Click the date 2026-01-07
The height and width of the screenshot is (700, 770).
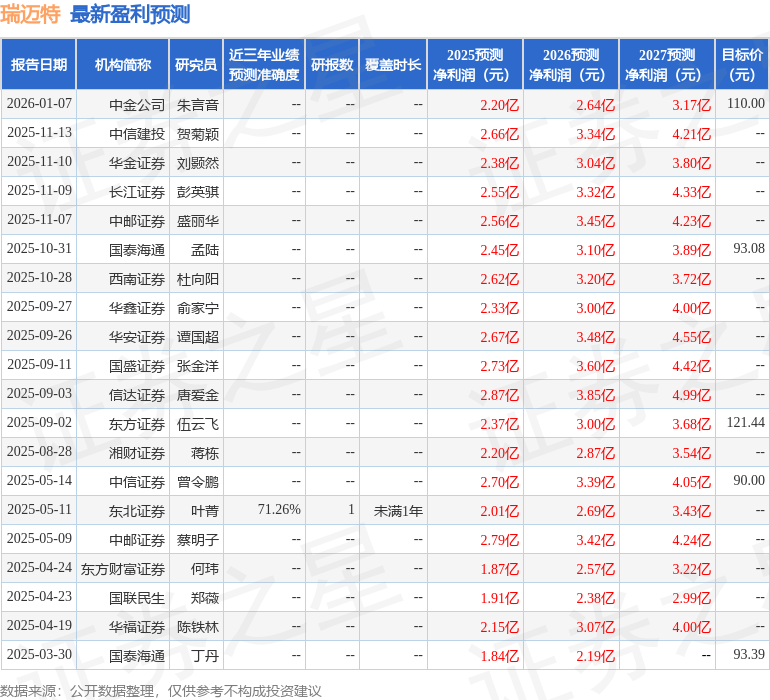pos(39,104)
